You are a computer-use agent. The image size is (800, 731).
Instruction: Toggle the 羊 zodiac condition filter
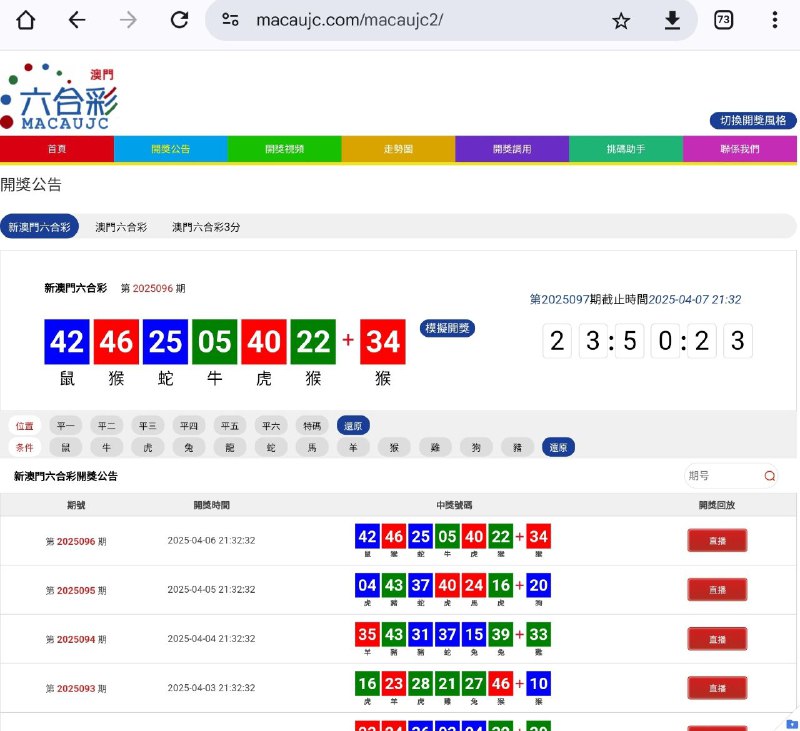point(353,447)
